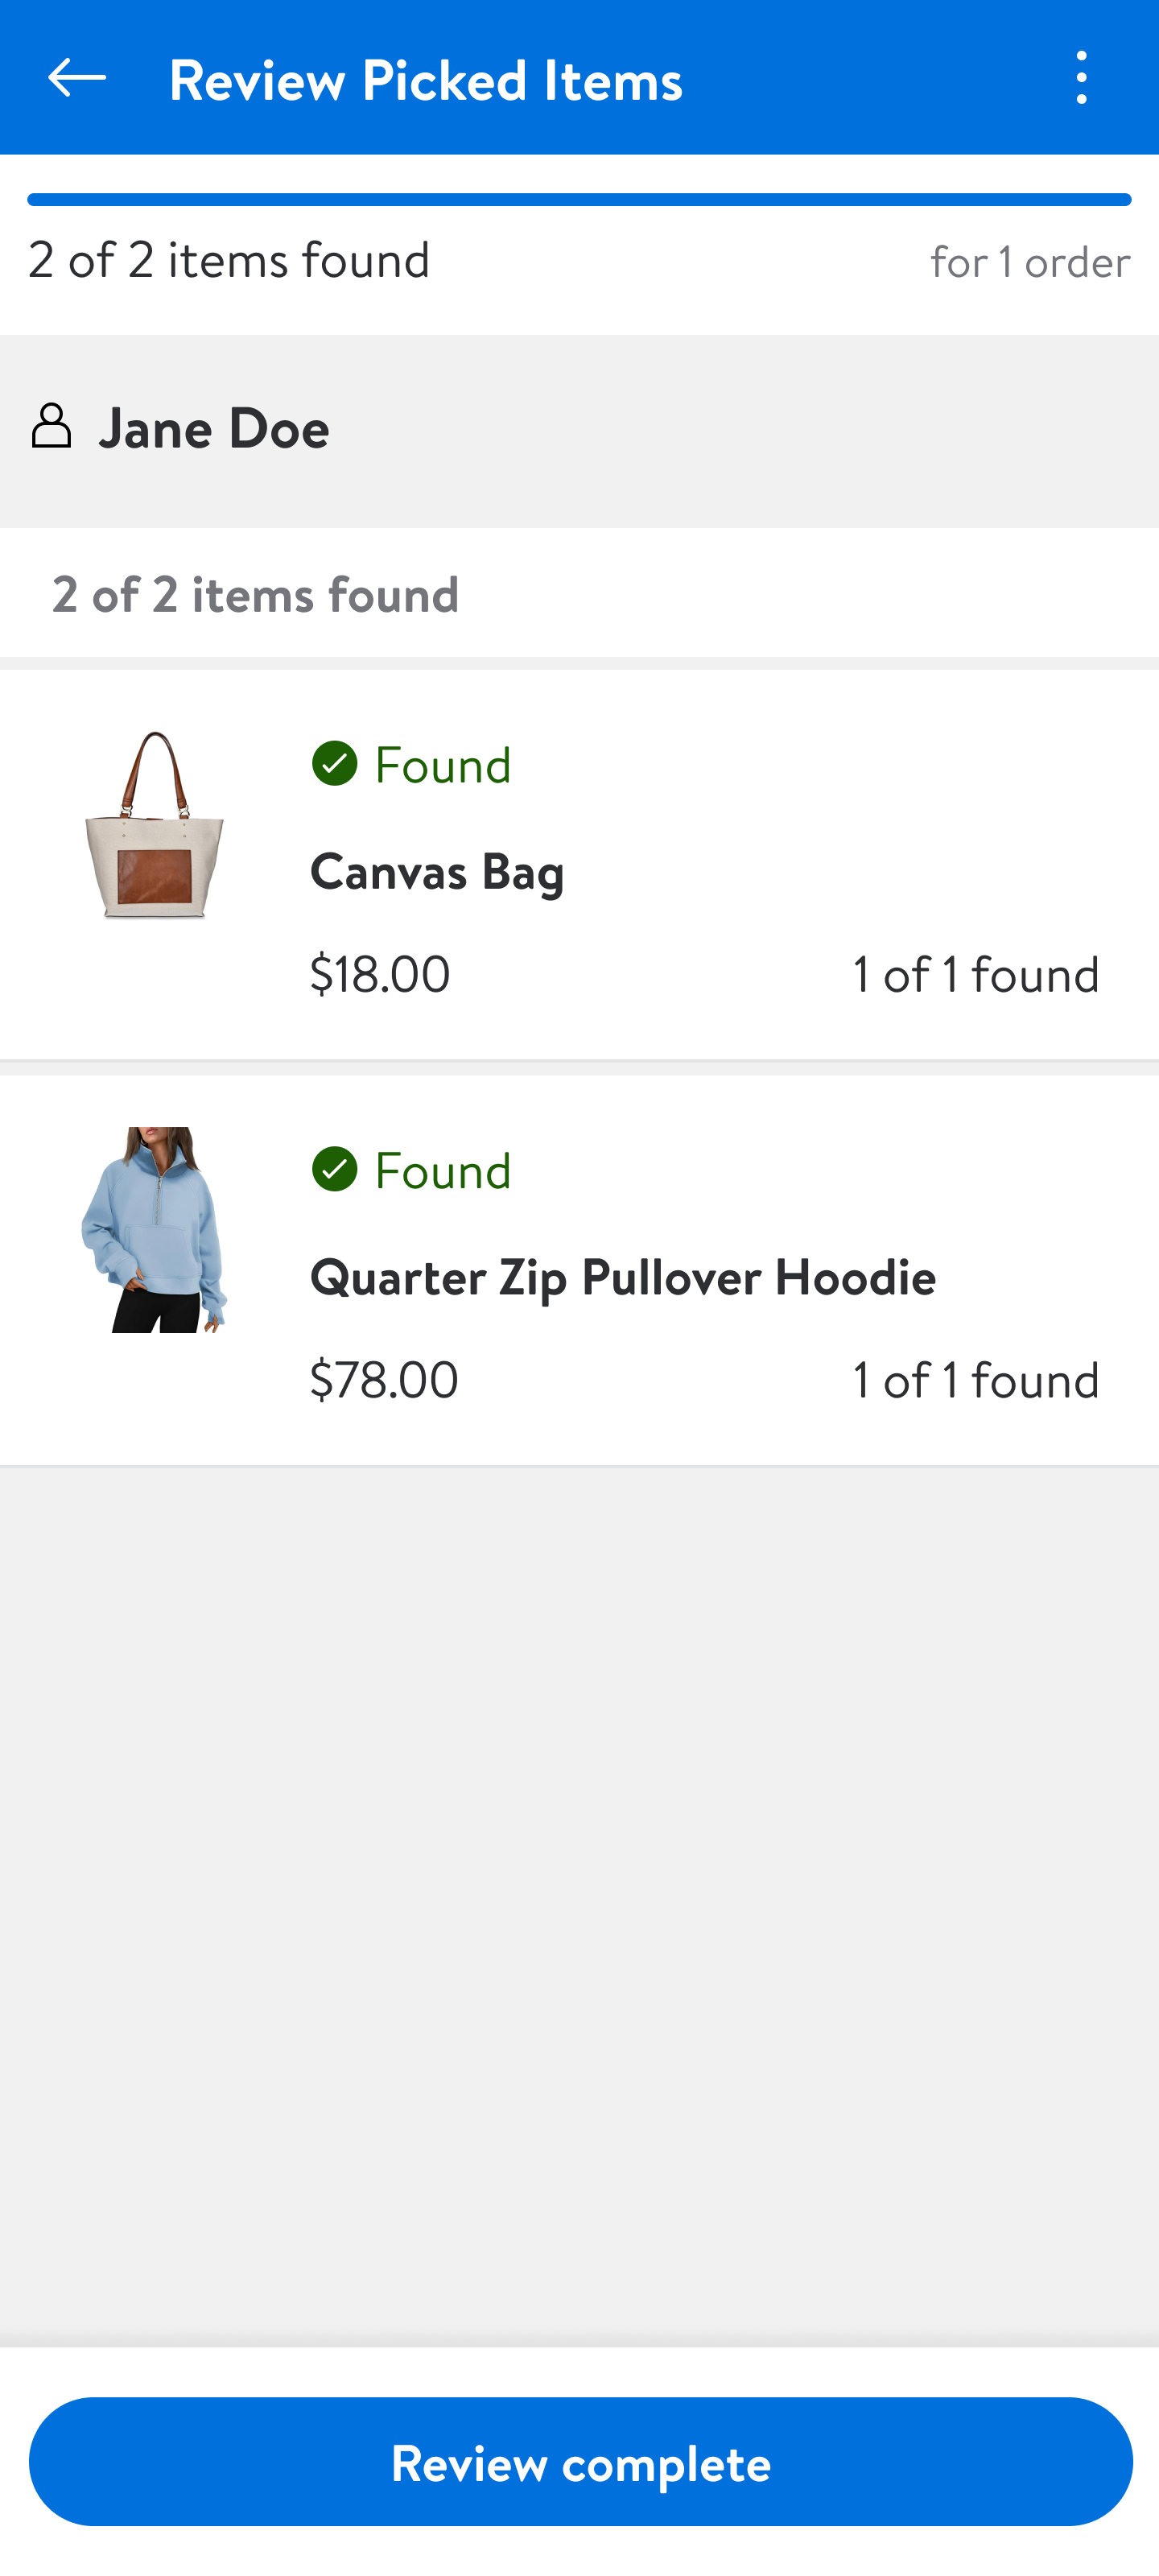Open the Canvas Bag product thumbnail

[155, 825]
